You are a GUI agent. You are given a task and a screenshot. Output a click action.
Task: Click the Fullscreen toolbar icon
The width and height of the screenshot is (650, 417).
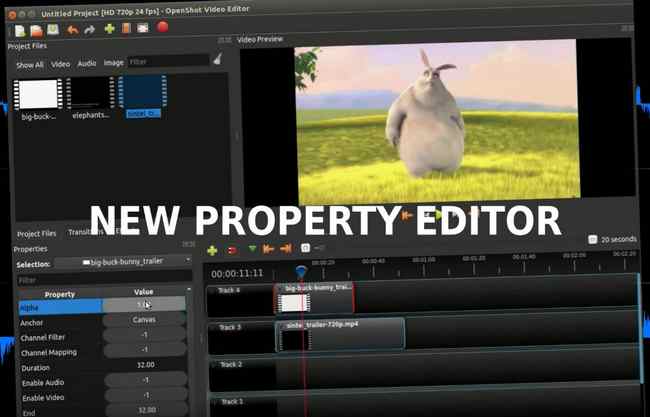(x=143, y=28)
